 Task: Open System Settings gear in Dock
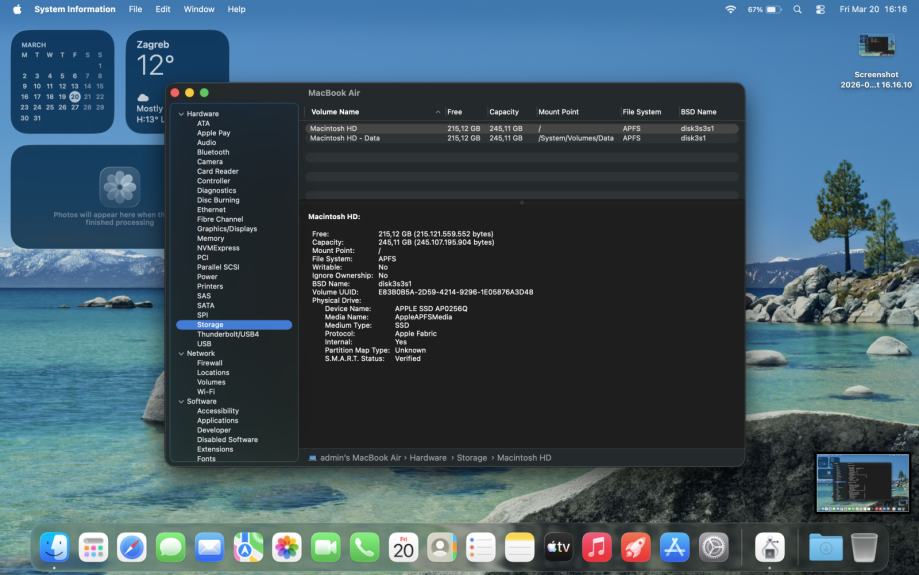(x=714, y=547)
